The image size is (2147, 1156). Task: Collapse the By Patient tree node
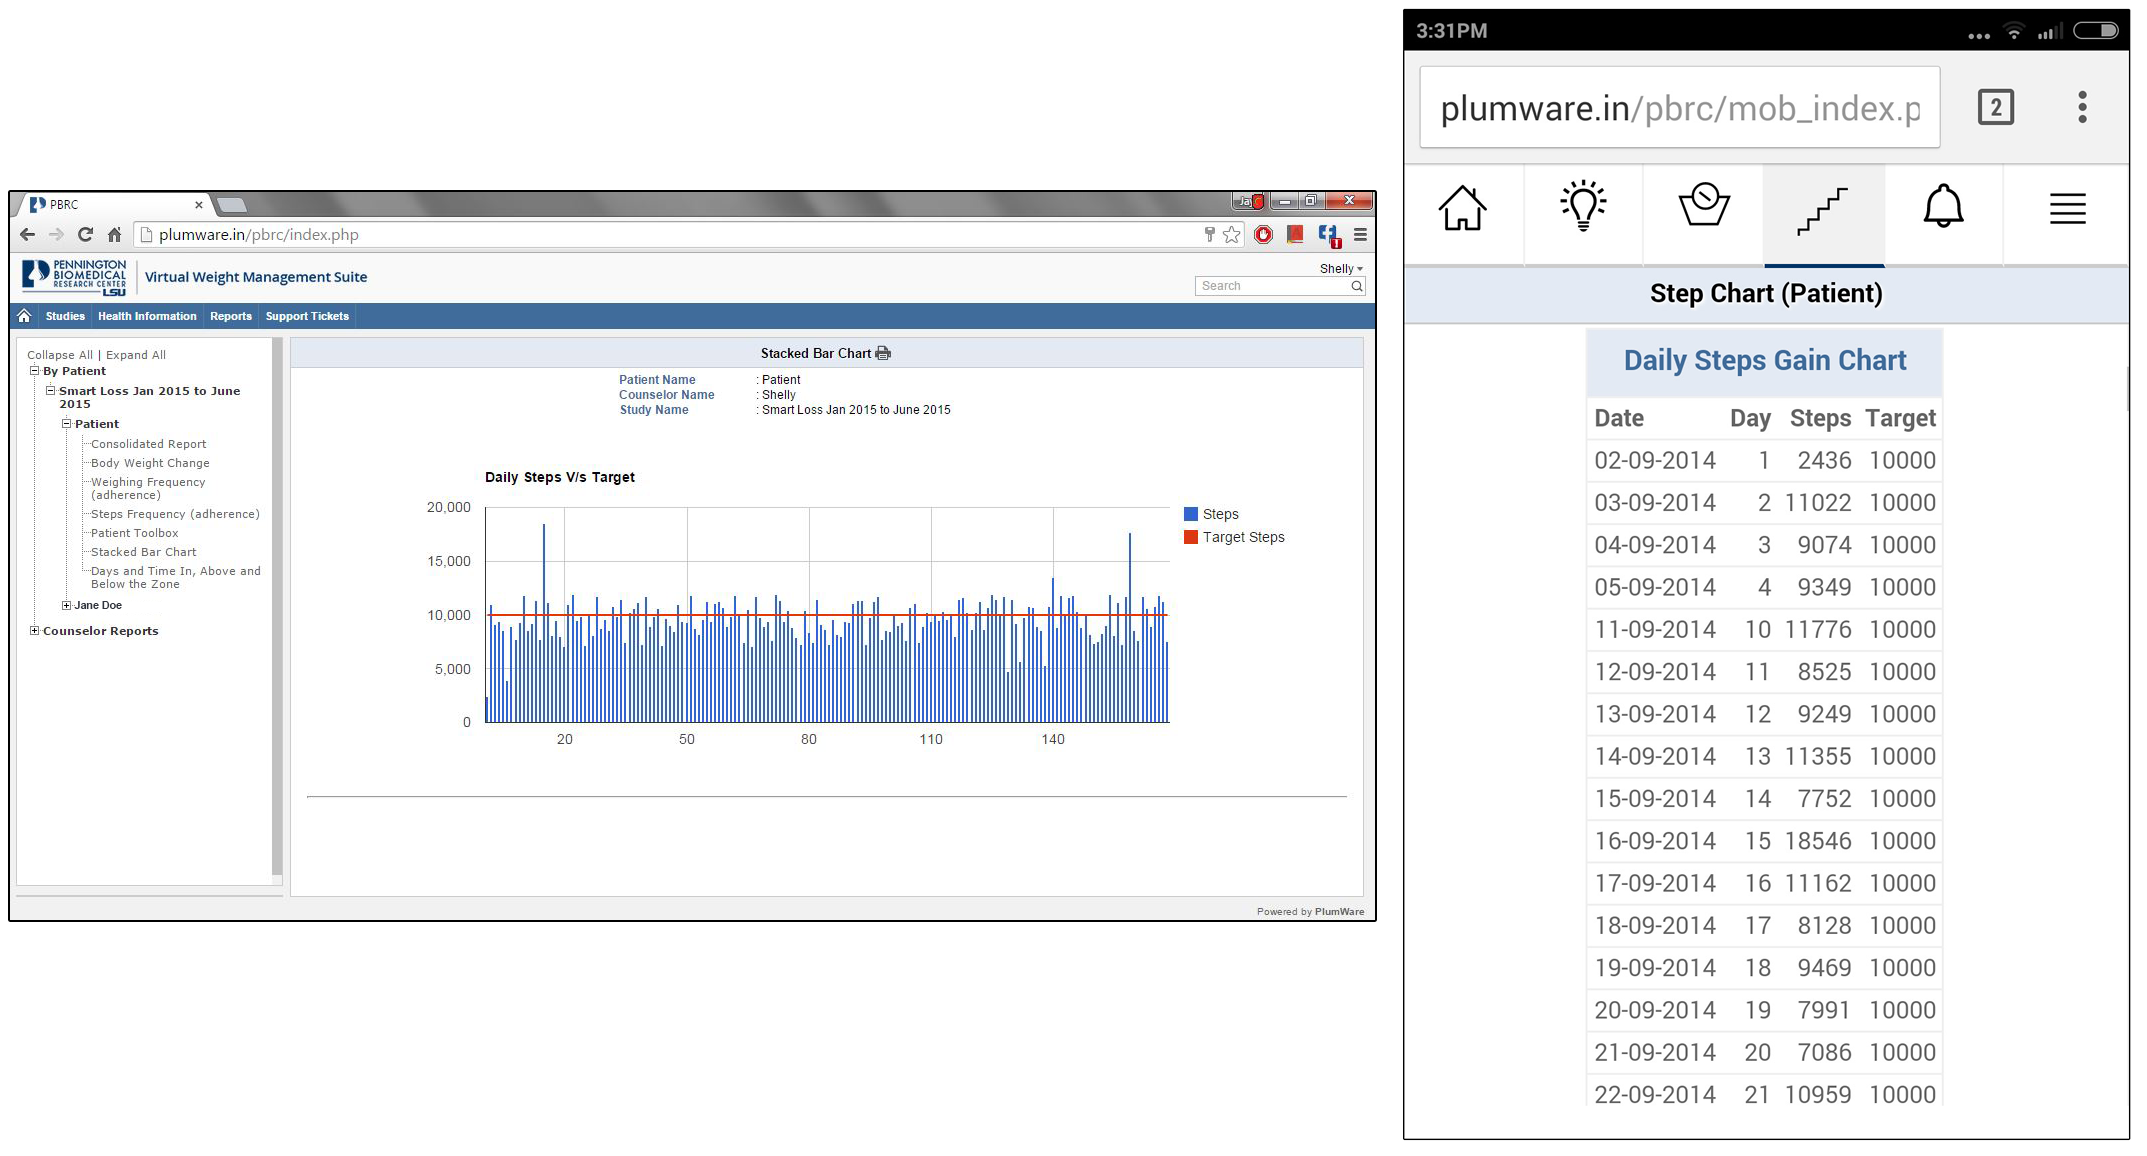(34, 371)
